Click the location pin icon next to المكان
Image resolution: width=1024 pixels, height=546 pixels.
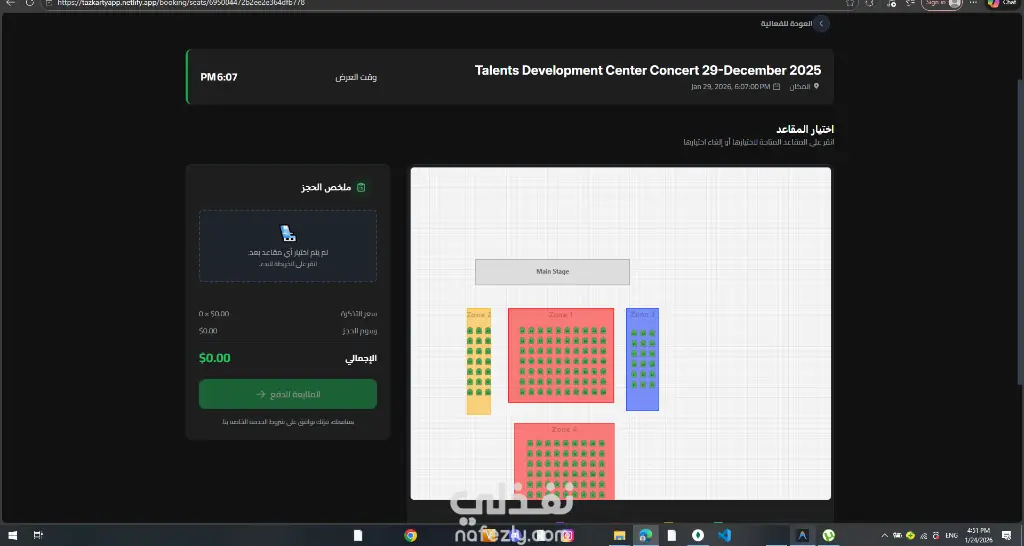[x=816, y=86]
